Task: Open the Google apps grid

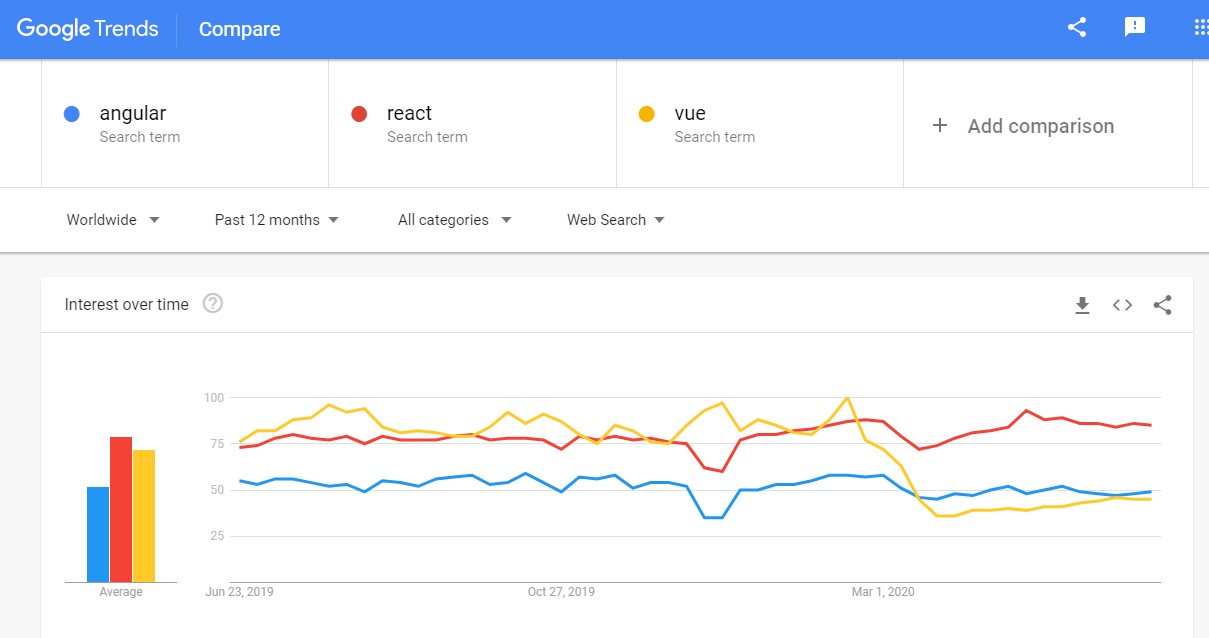Action: pyautogui.click(x=1200, y=28)
